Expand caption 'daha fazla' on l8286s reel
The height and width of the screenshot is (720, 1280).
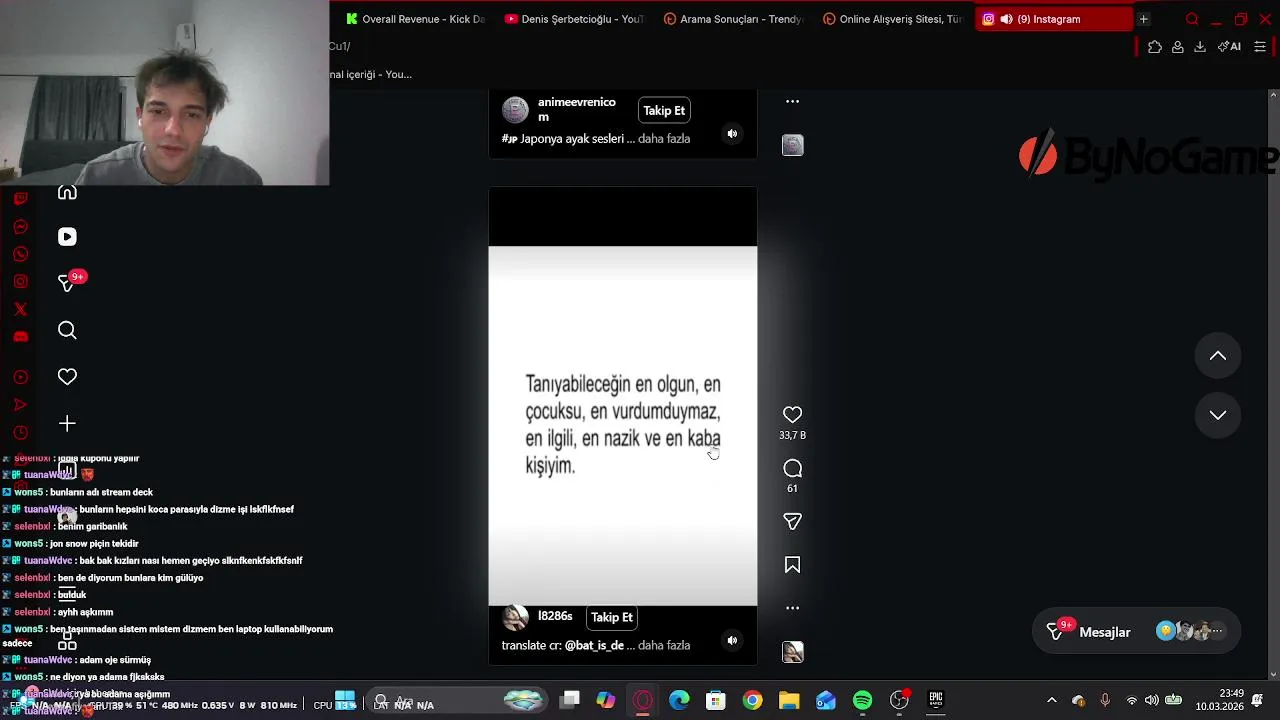[x=664, y=646]
